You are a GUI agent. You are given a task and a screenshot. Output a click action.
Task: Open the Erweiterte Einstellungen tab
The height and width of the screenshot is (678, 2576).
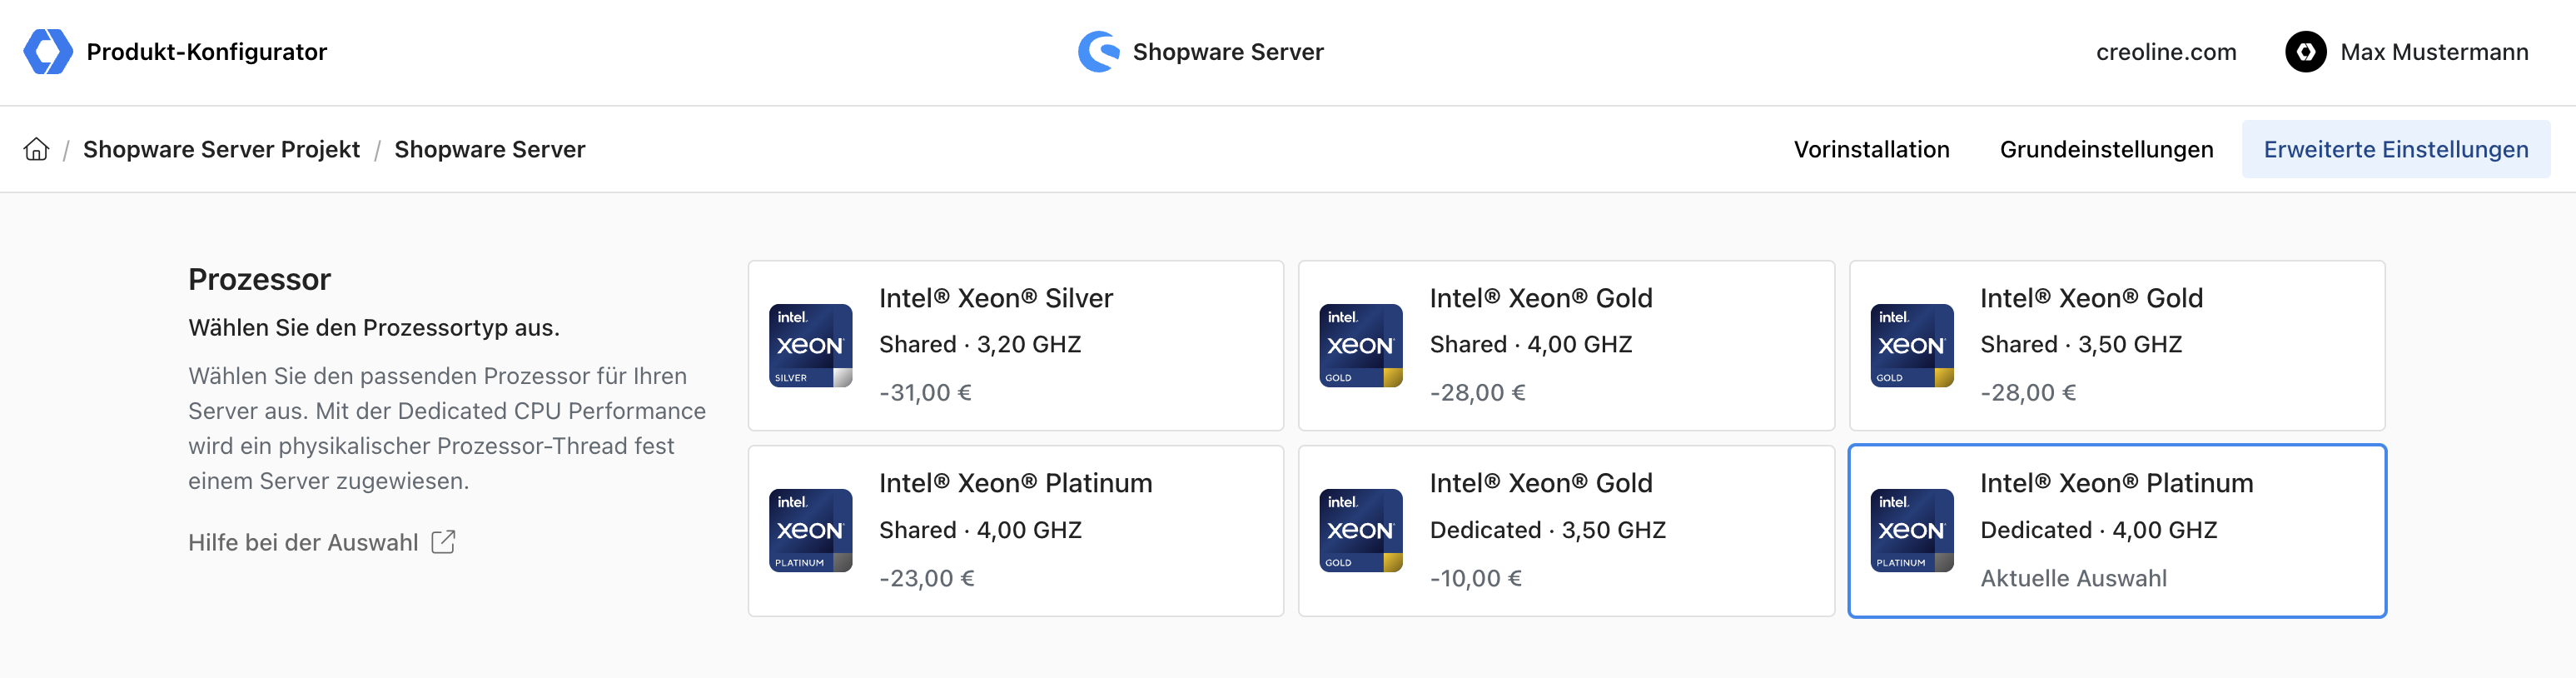(2395, 150)
